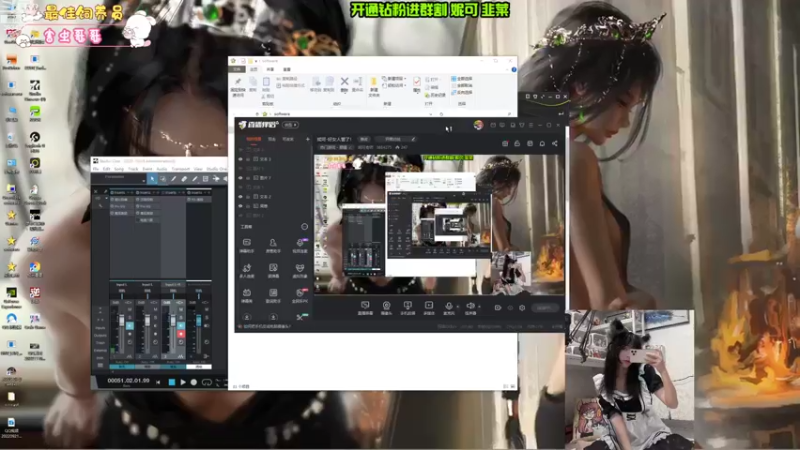Screen dimensions: 800x450
Task: Select the Arrow tool in Studio One toolbar
Action: pyautogui.click(x=152, y=179)
